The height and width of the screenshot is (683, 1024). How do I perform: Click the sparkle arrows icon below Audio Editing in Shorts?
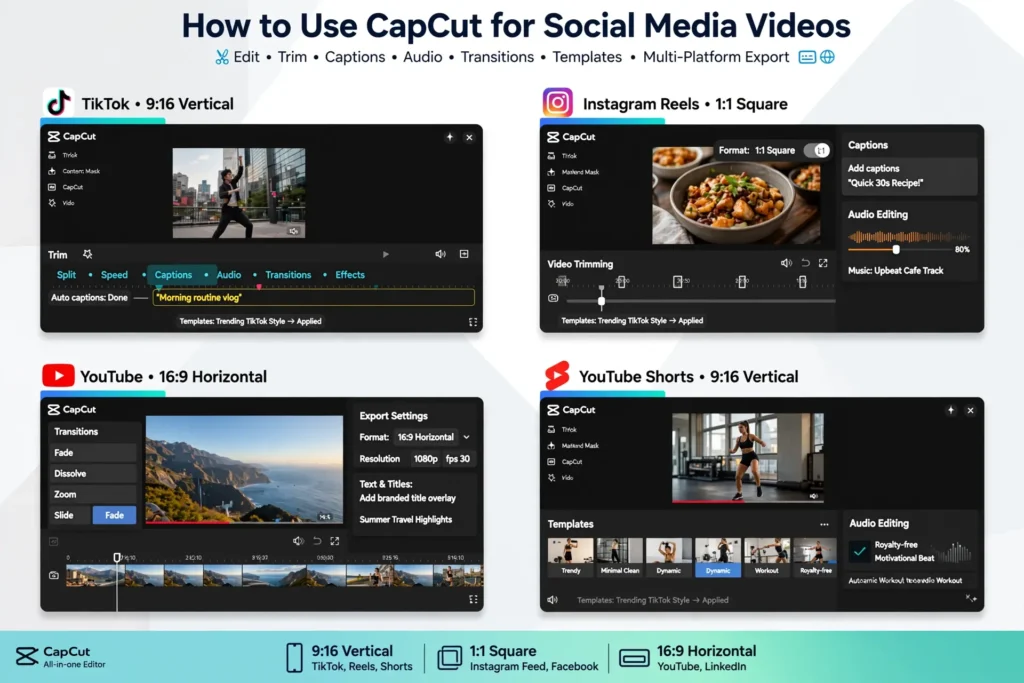click(x=971, y=598)
